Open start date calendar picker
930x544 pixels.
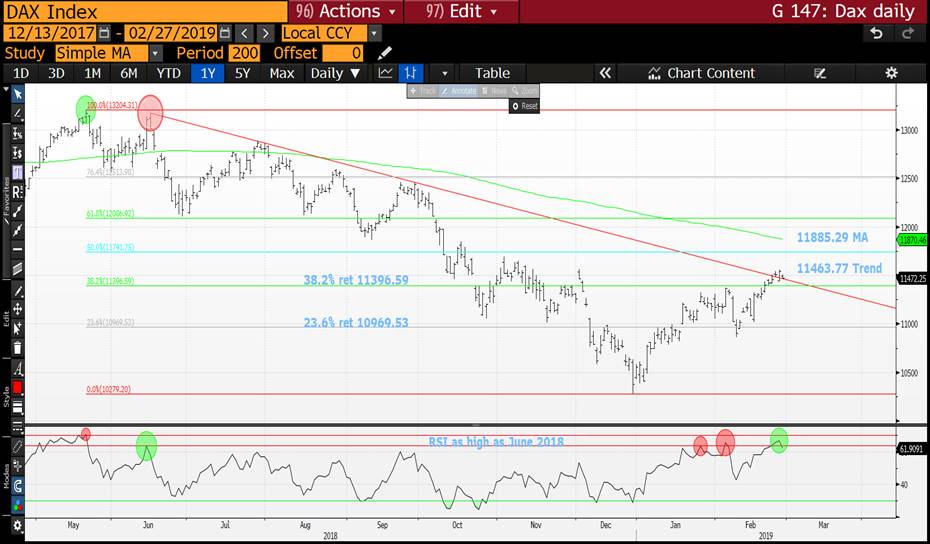pyautogui.click(x=104, y=33)
